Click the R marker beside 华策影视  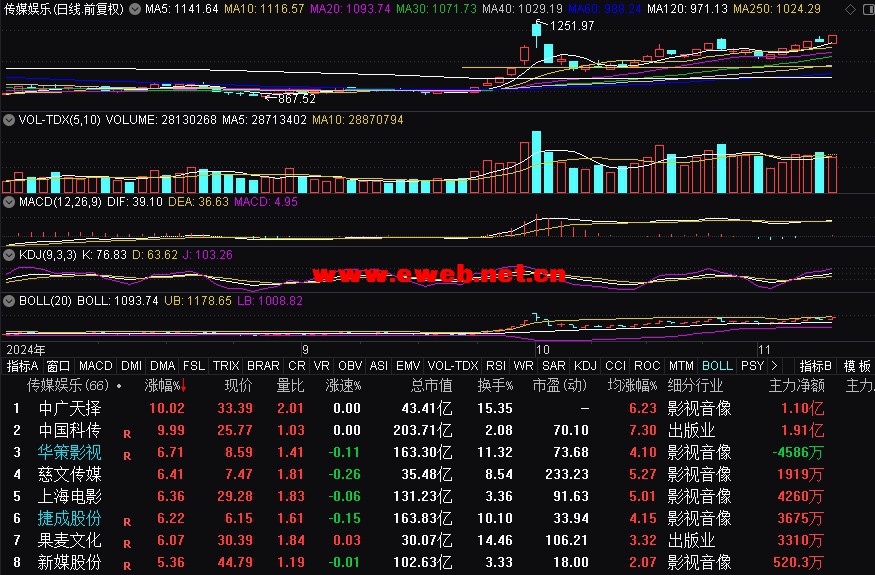pos(127,456)
